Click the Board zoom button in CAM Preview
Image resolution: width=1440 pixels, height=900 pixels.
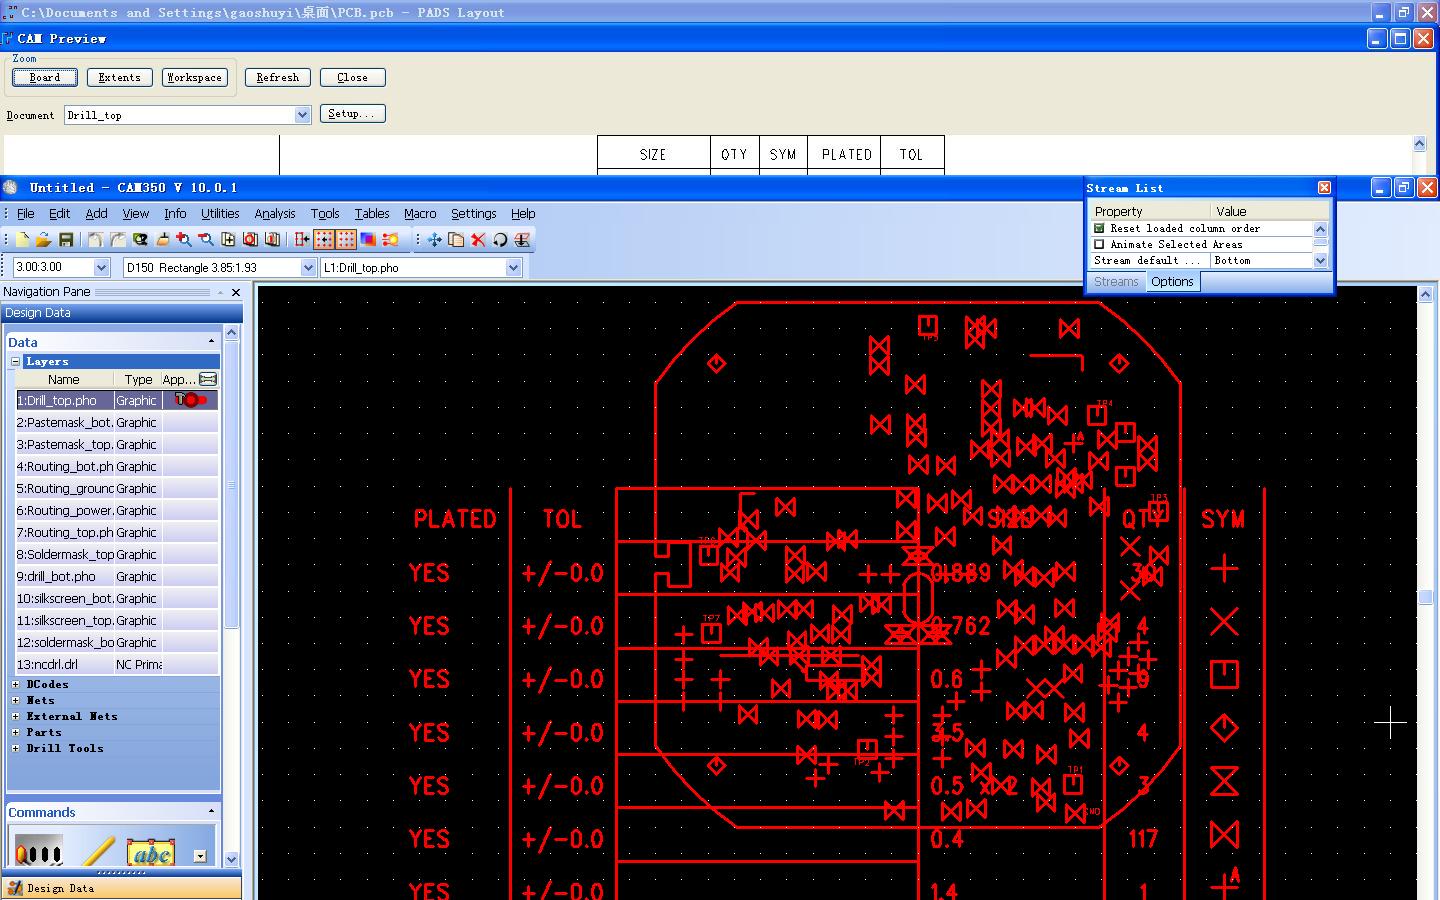(x=45, y=77)
